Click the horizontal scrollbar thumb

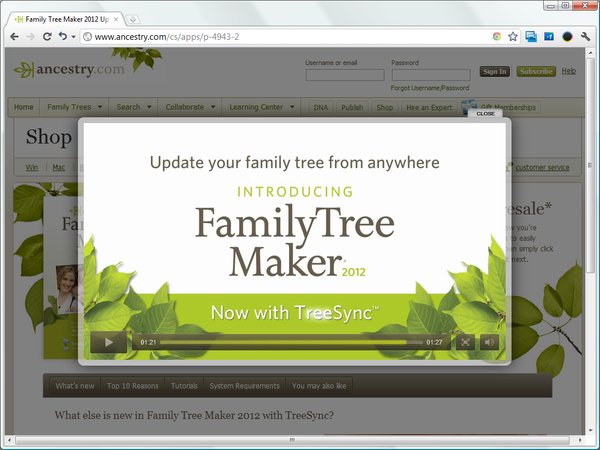coord(292,440)
